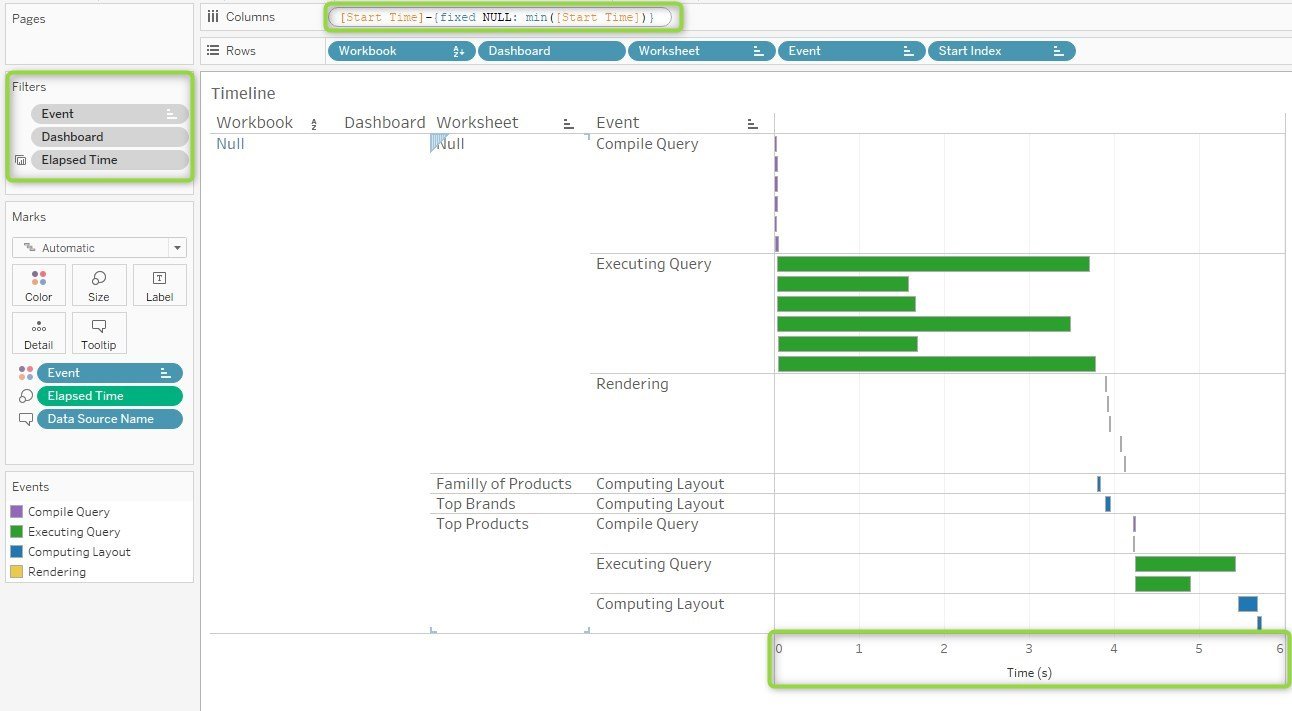The width and height of the screenshot is (1292, 711).
Task: Click axis tick value 3
Action: click(x=1029, y=649)
